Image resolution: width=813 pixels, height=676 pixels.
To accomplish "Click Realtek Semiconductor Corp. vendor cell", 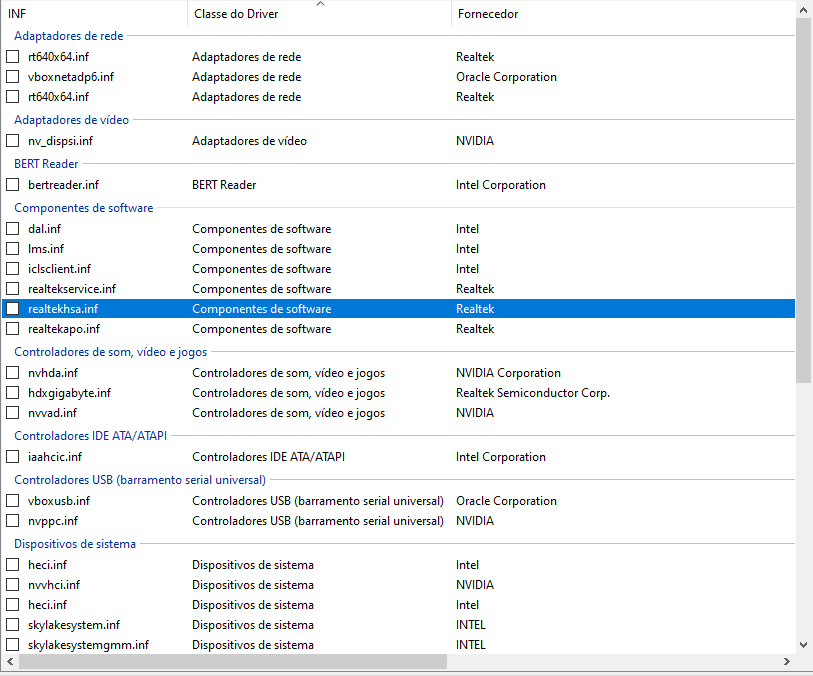I will 532,393.
